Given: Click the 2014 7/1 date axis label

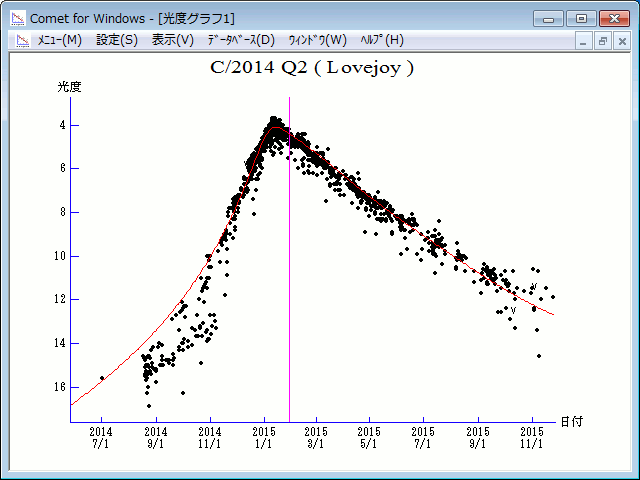Looking at the screenshot, I should (x=101, y=438).
